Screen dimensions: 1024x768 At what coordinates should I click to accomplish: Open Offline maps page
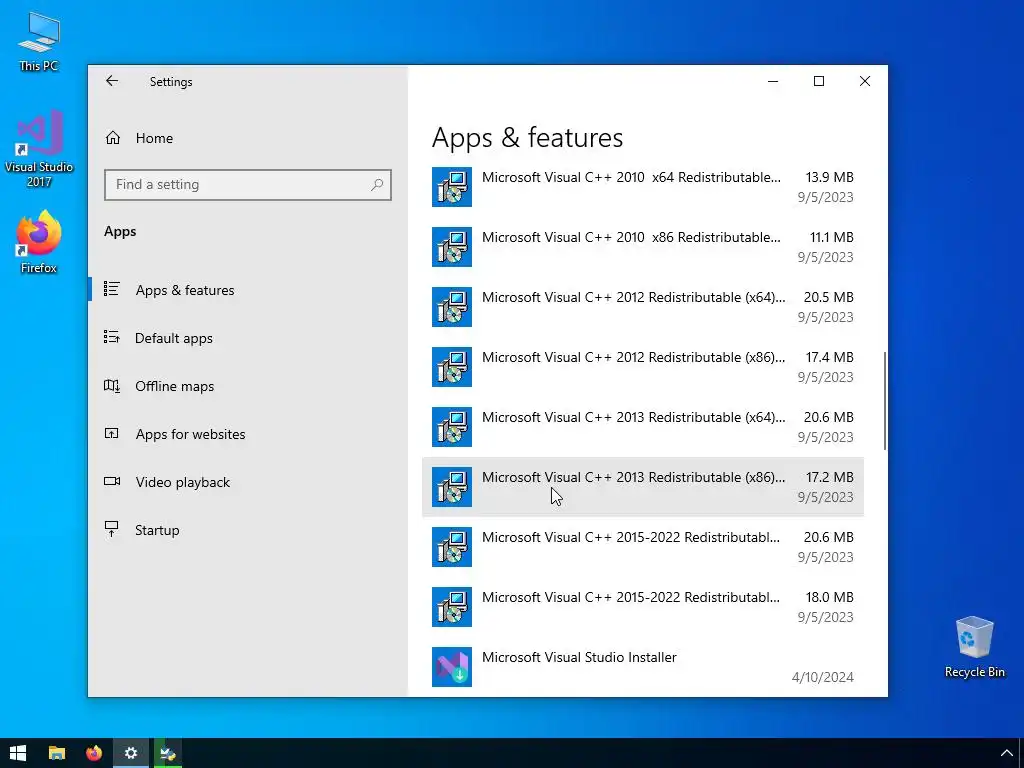click(248, 386)
